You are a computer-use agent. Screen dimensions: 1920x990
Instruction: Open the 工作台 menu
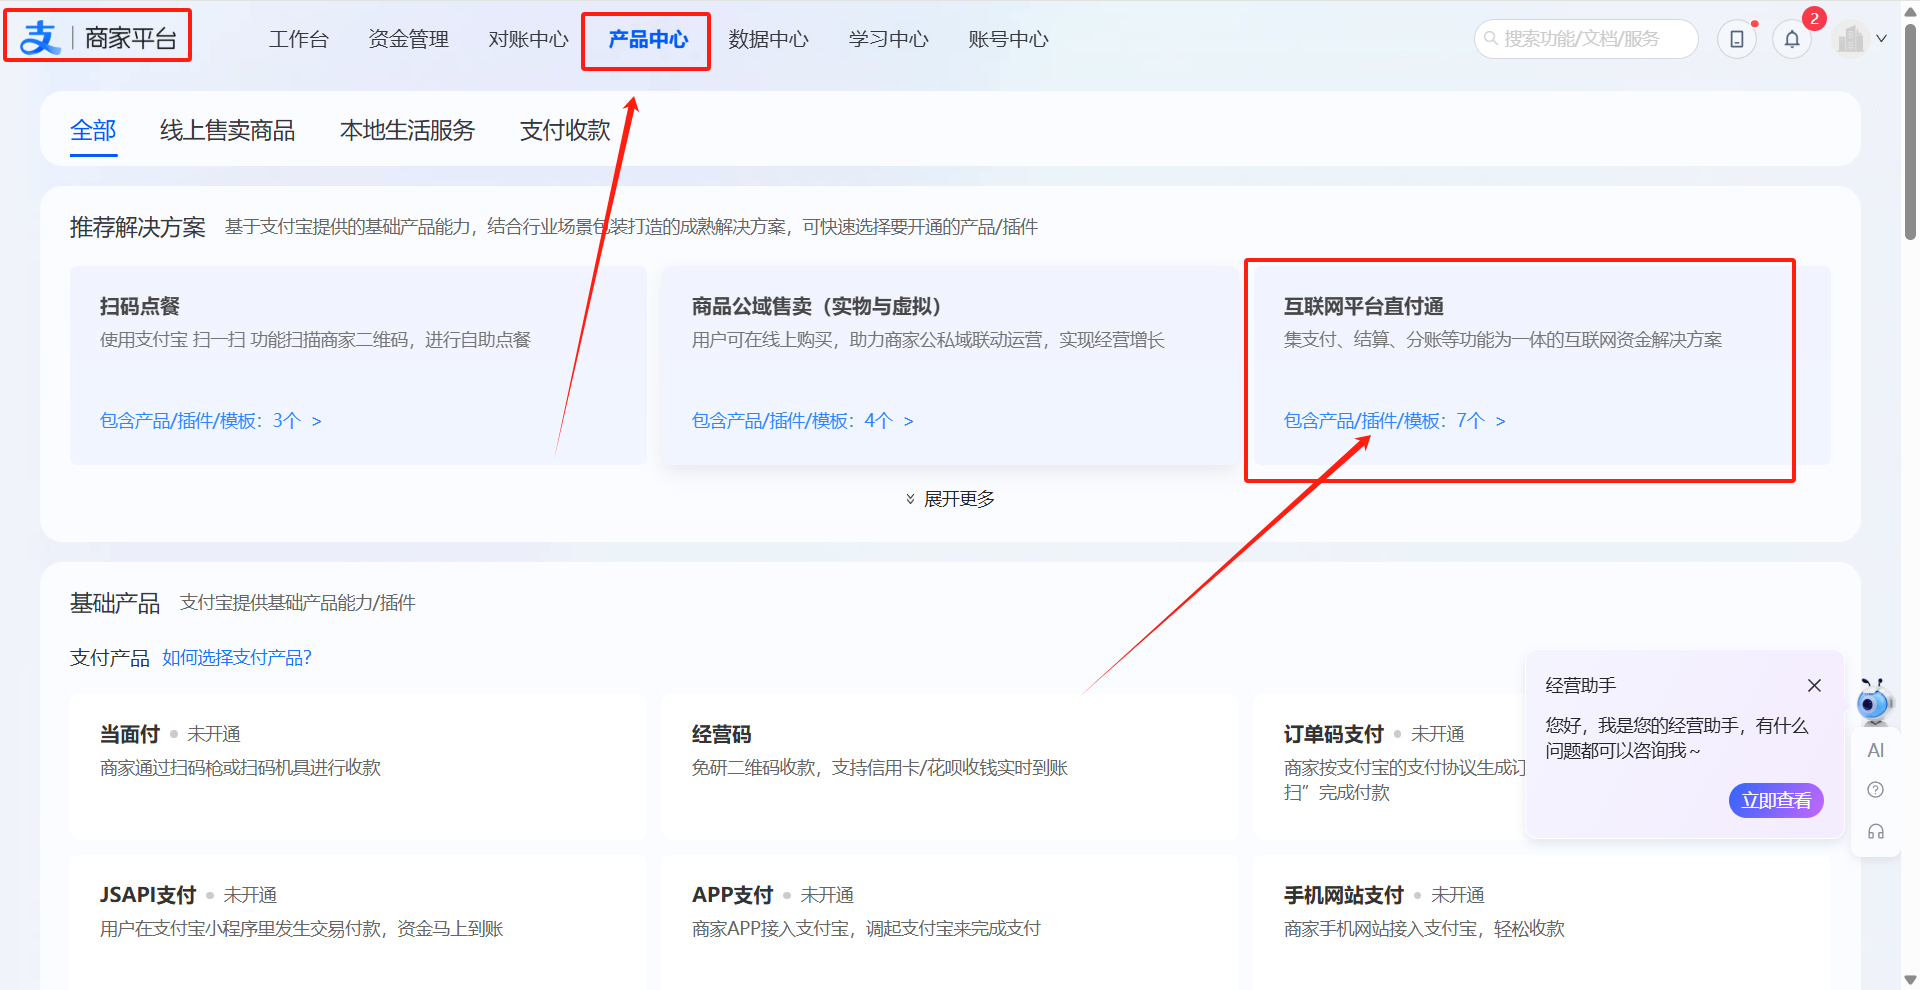[298, 39]
